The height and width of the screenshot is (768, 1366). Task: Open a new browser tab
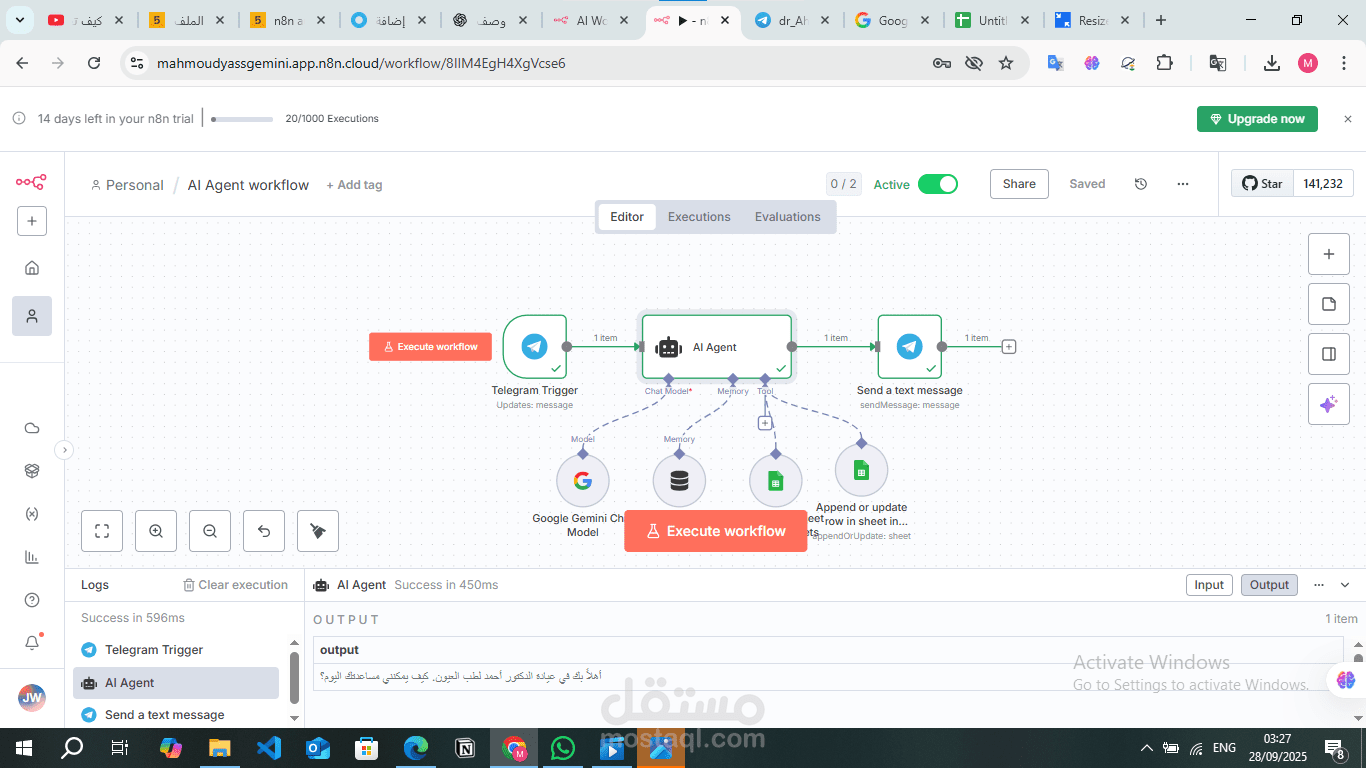tap(1160, 20)
